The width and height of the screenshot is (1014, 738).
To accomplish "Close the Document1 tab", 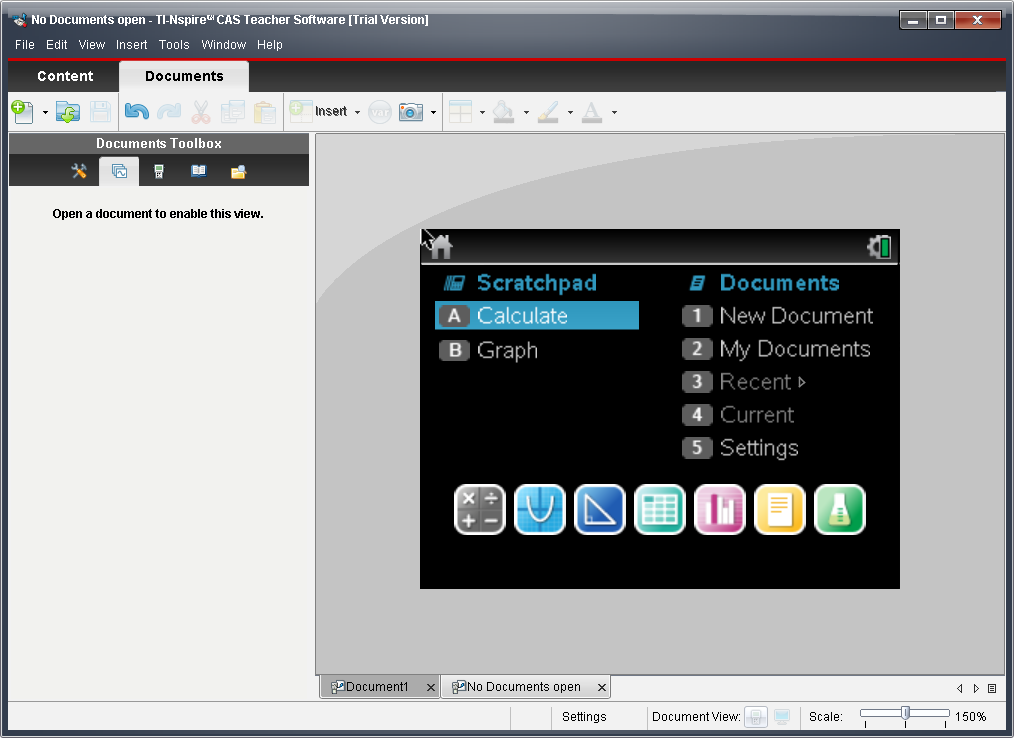I will tap(431, 688).
